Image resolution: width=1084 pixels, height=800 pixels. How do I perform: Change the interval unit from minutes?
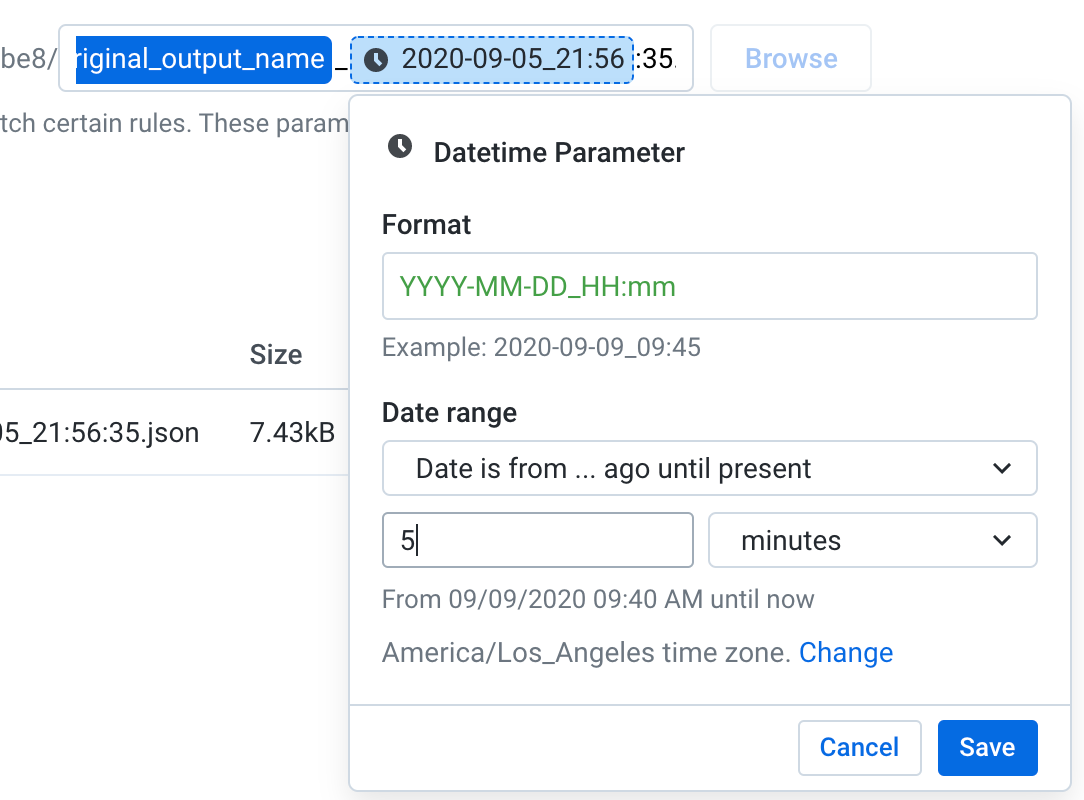coord(872,540)
